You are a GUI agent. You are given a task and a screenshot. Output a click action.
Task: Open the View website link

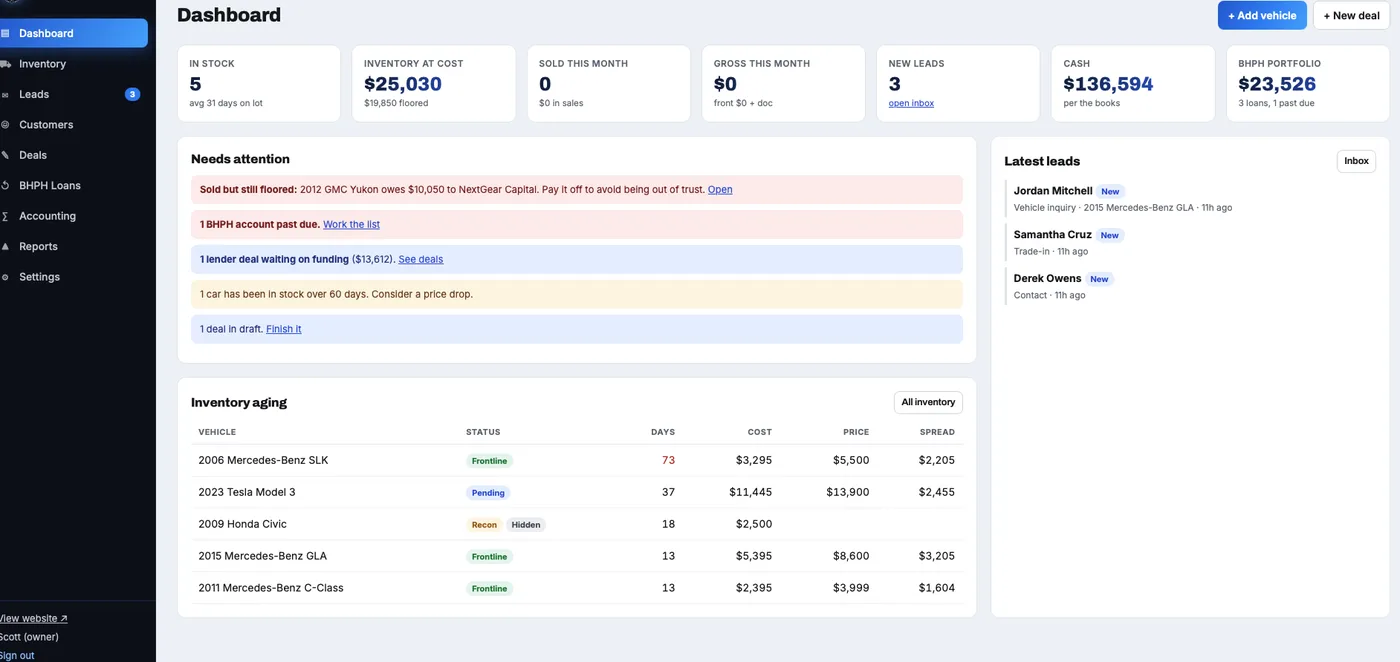pyautogui.click(x=33, y=618)
